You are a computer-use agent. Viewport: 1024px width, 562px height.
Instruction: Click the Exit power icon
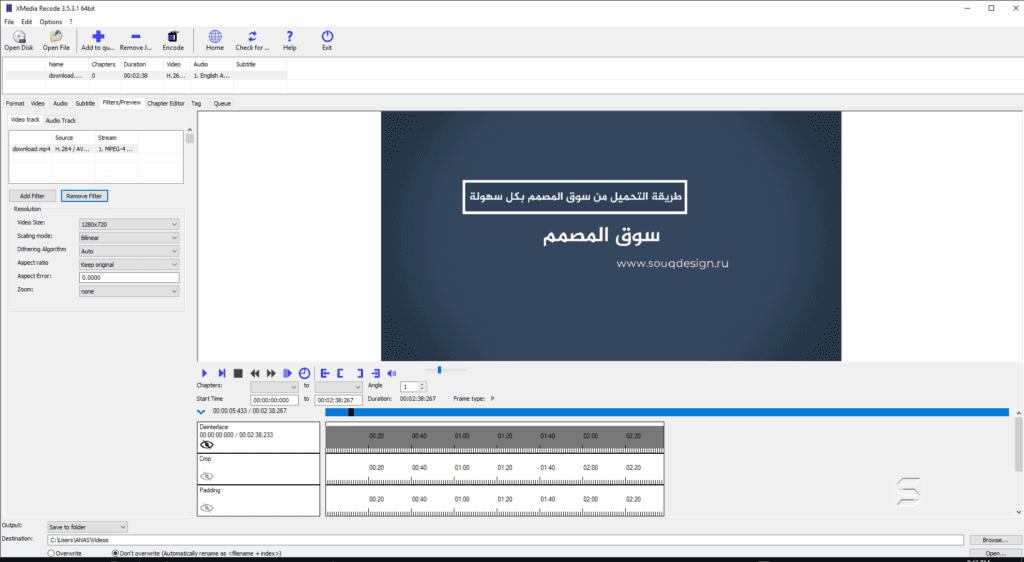[327, 40]
